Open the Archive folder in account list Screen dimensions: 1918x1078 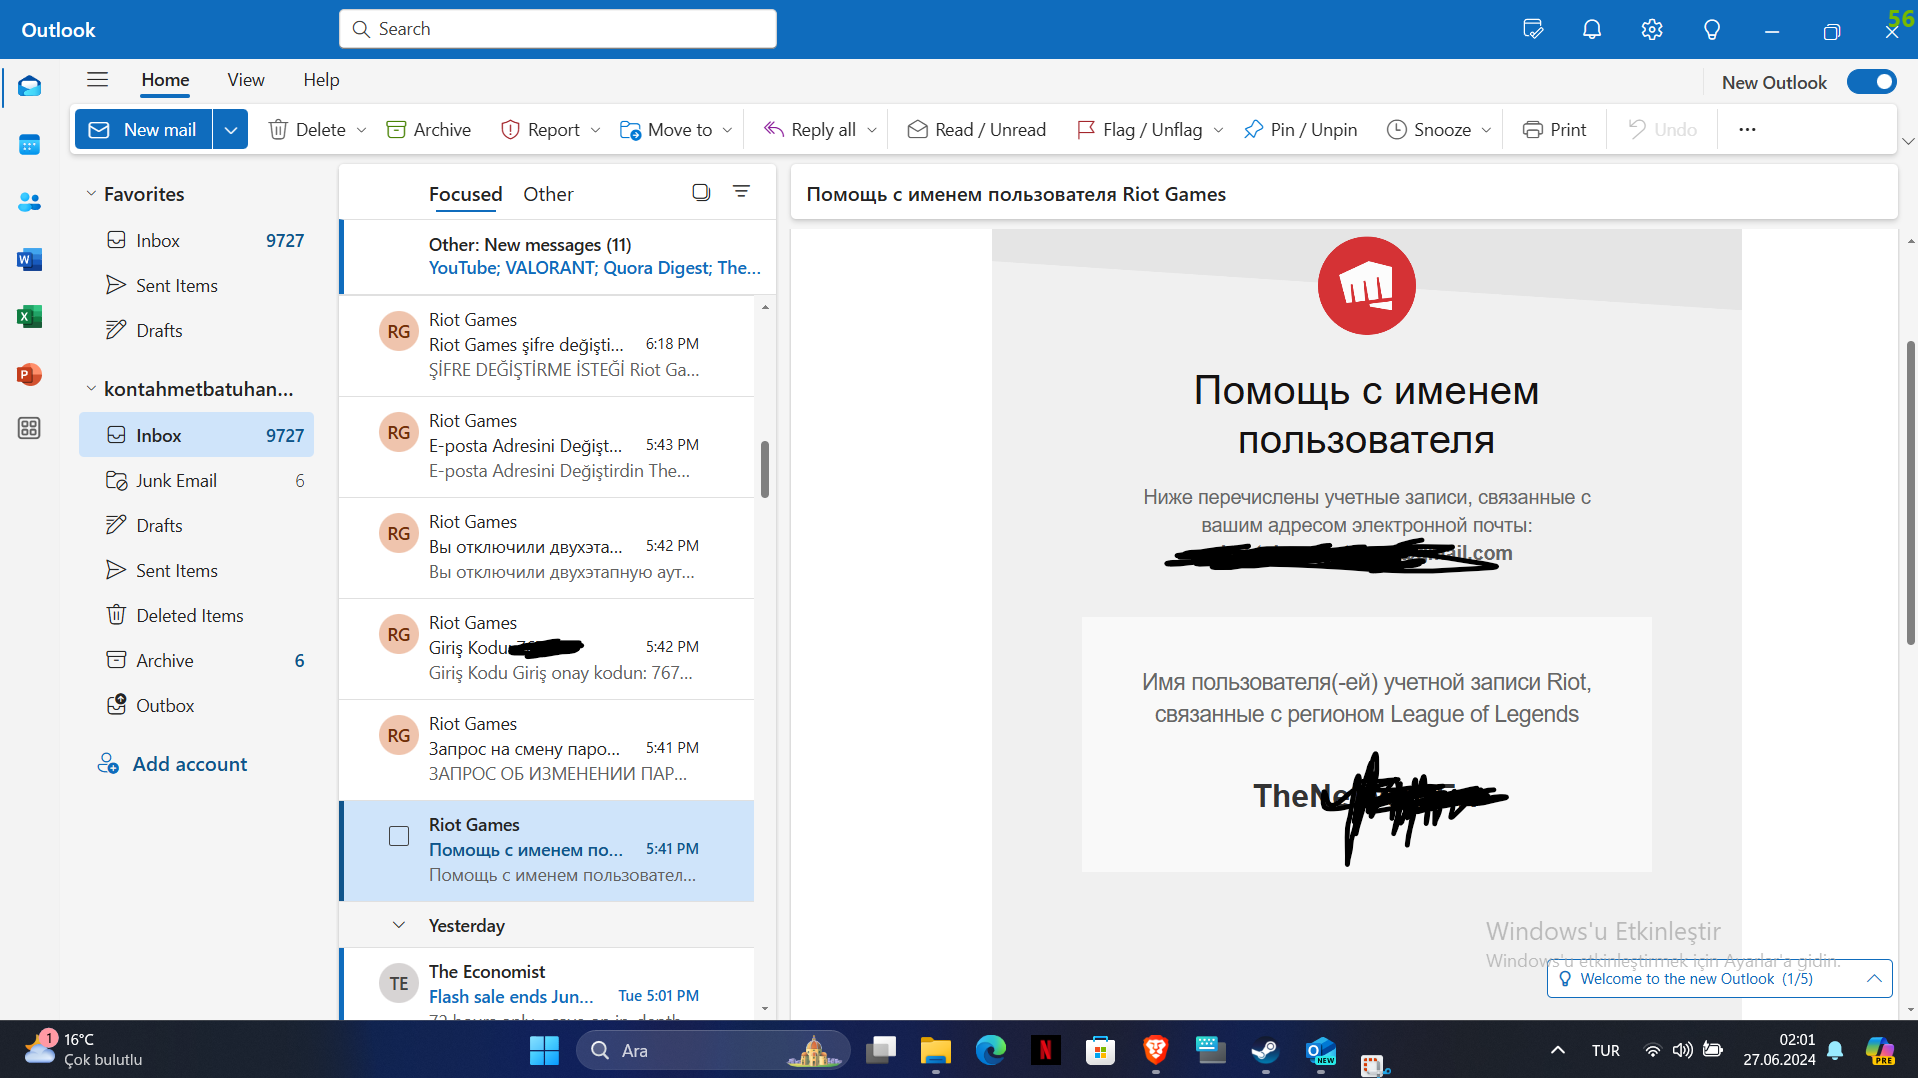click(x=196, y=661)
